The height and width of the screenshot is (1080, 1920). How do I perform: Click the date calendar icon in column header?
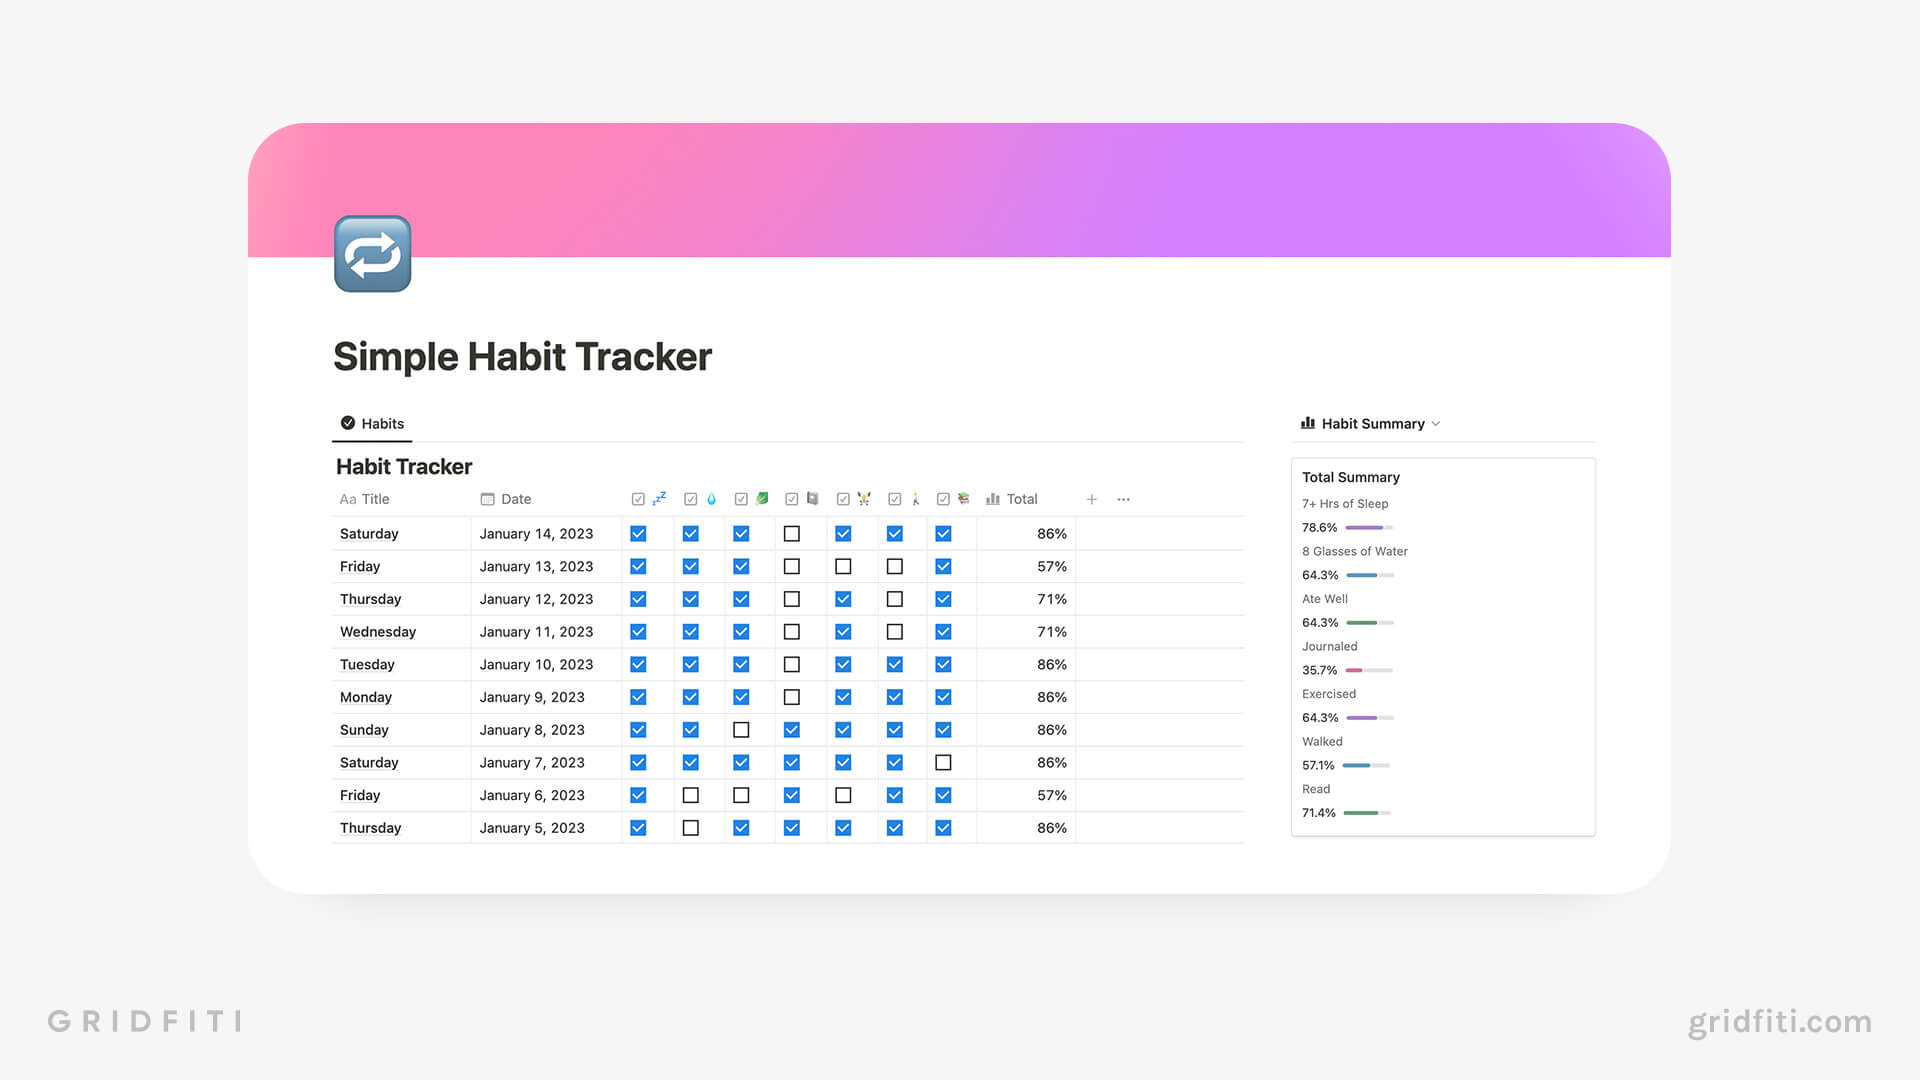coord(485,498)
